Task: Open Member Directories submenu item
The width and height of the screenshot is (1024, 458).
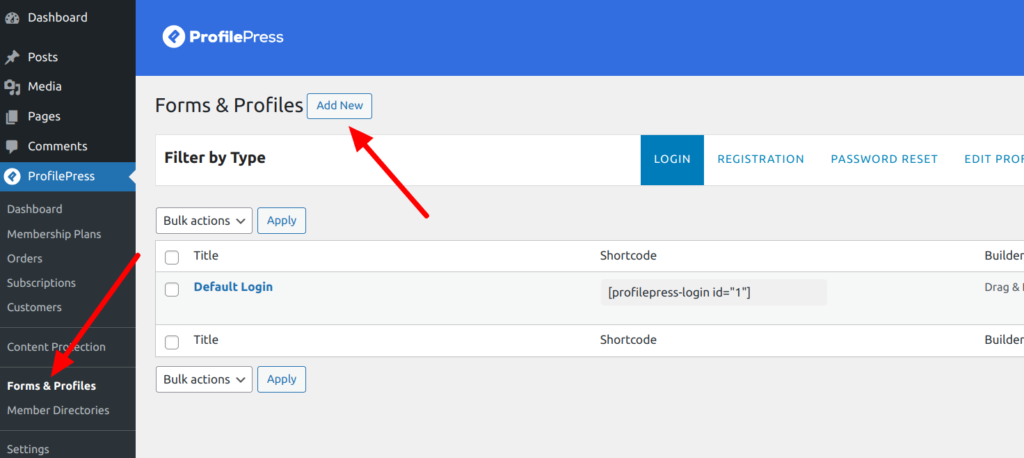Action: click(x=58, y=410)
